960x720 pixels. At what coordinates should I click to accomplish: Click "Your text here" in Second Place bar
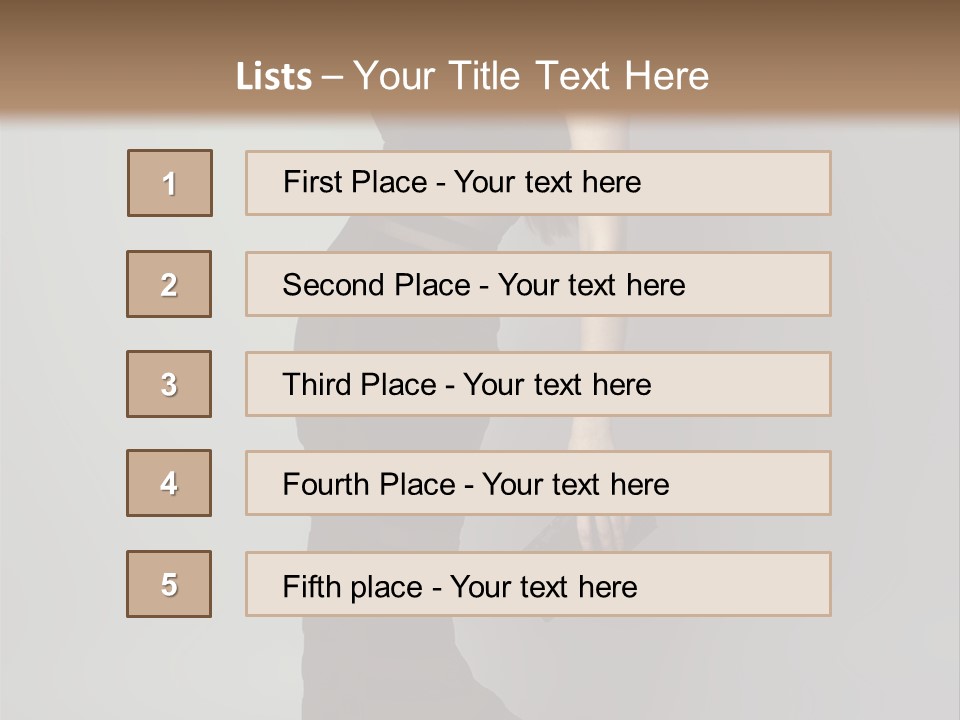click(x=591, y=285)
